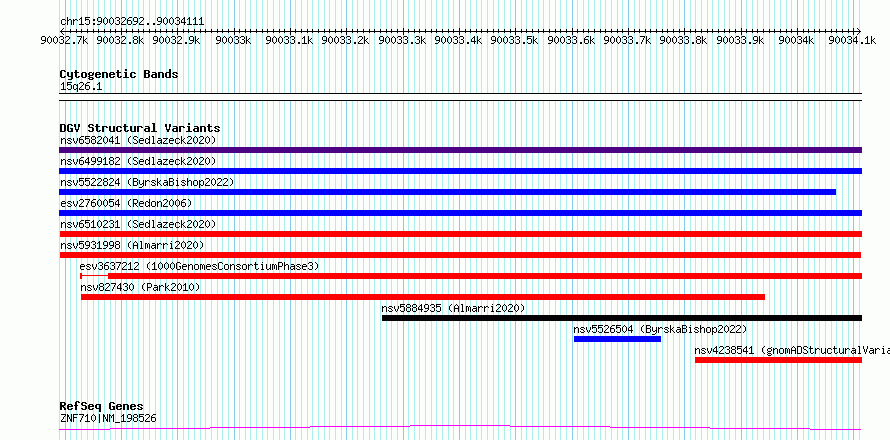
Task: Click the nsv5522824 blue variant bar
Action: pos(447,192)
